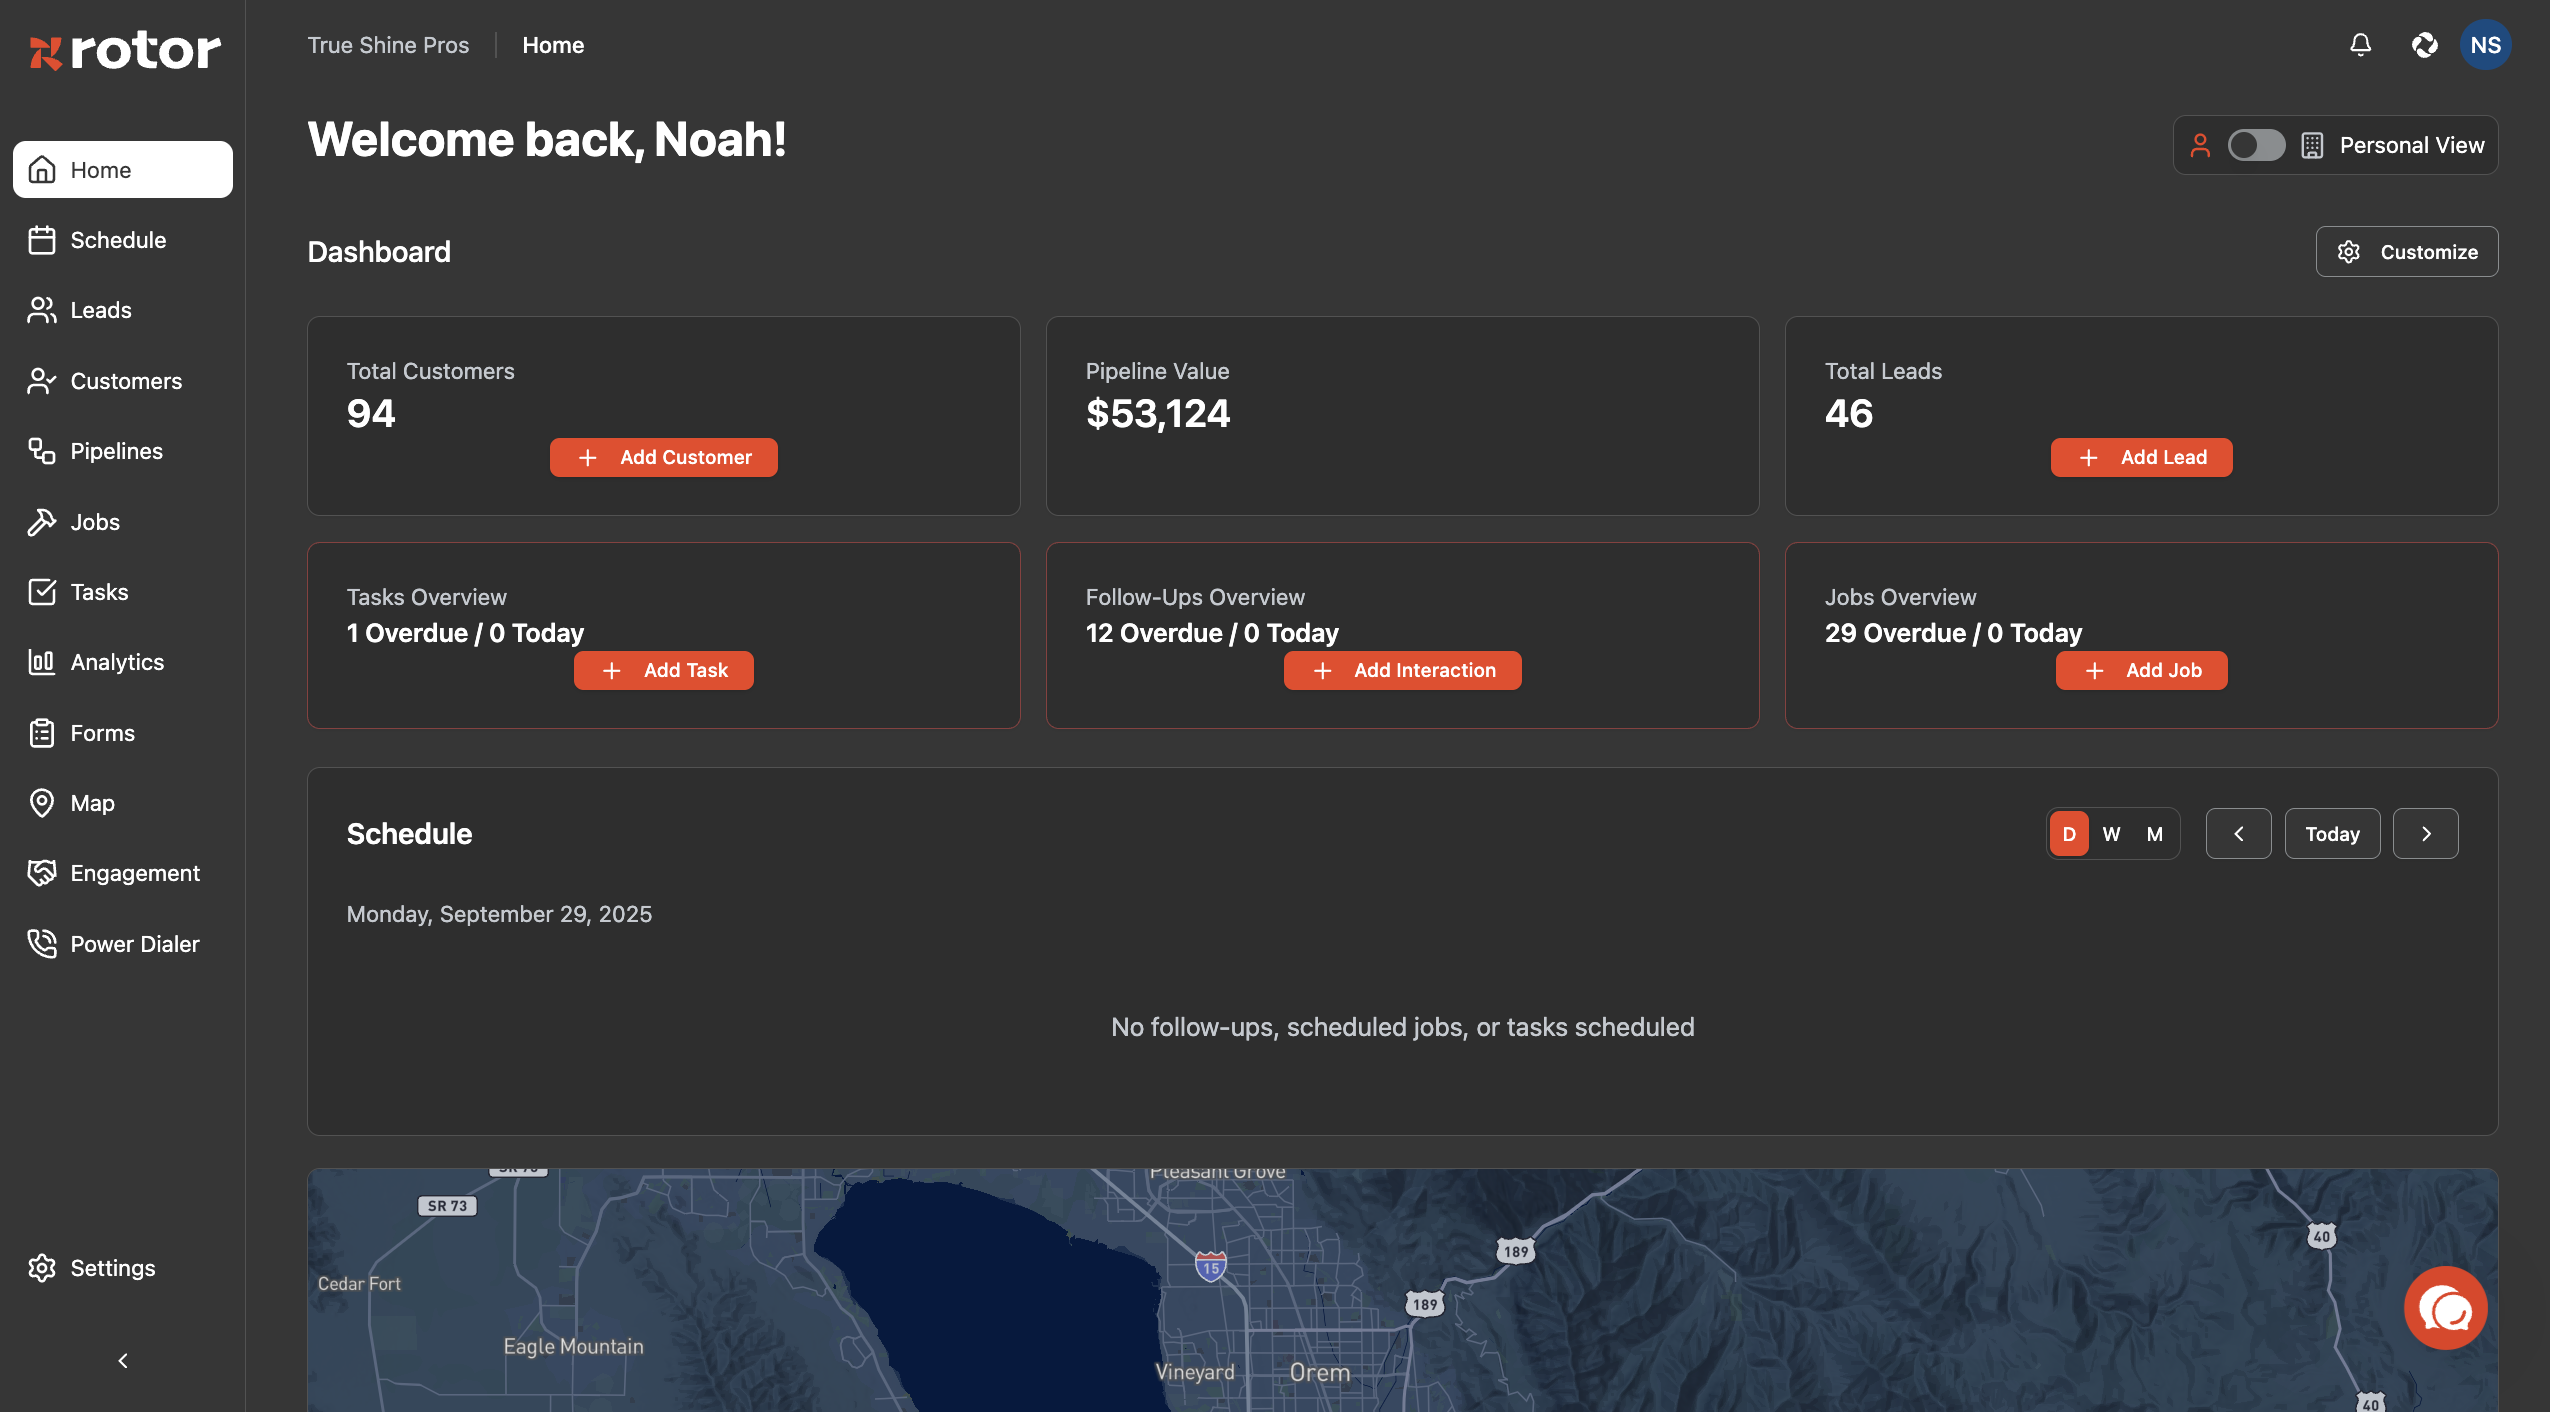The image size is (2550, 1412).
Task: Open the notifications bell icon
Action: [2360, 45]
